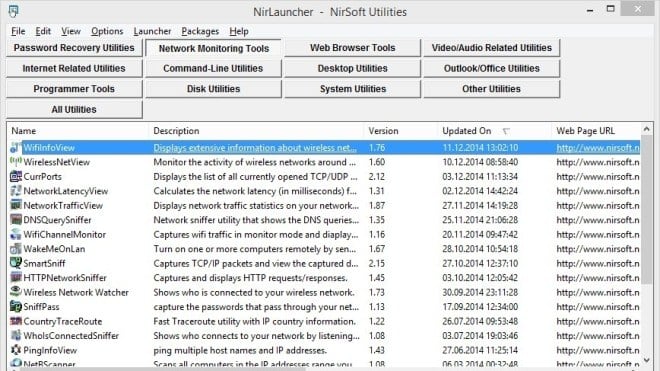
Task: Open Video/Audio Related Utilities group
Action: 491,48
